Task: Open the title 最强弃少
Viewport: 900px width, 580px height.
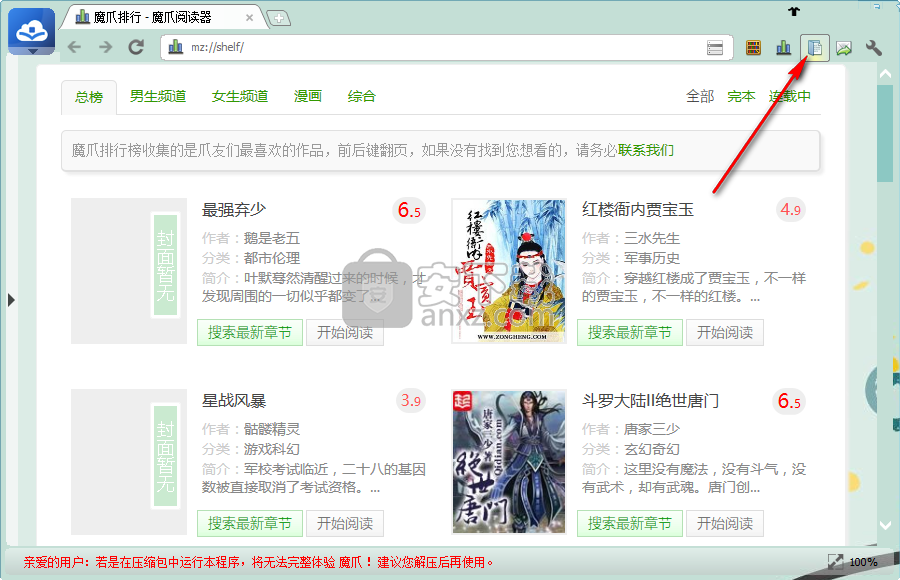Action: [234, 210]
